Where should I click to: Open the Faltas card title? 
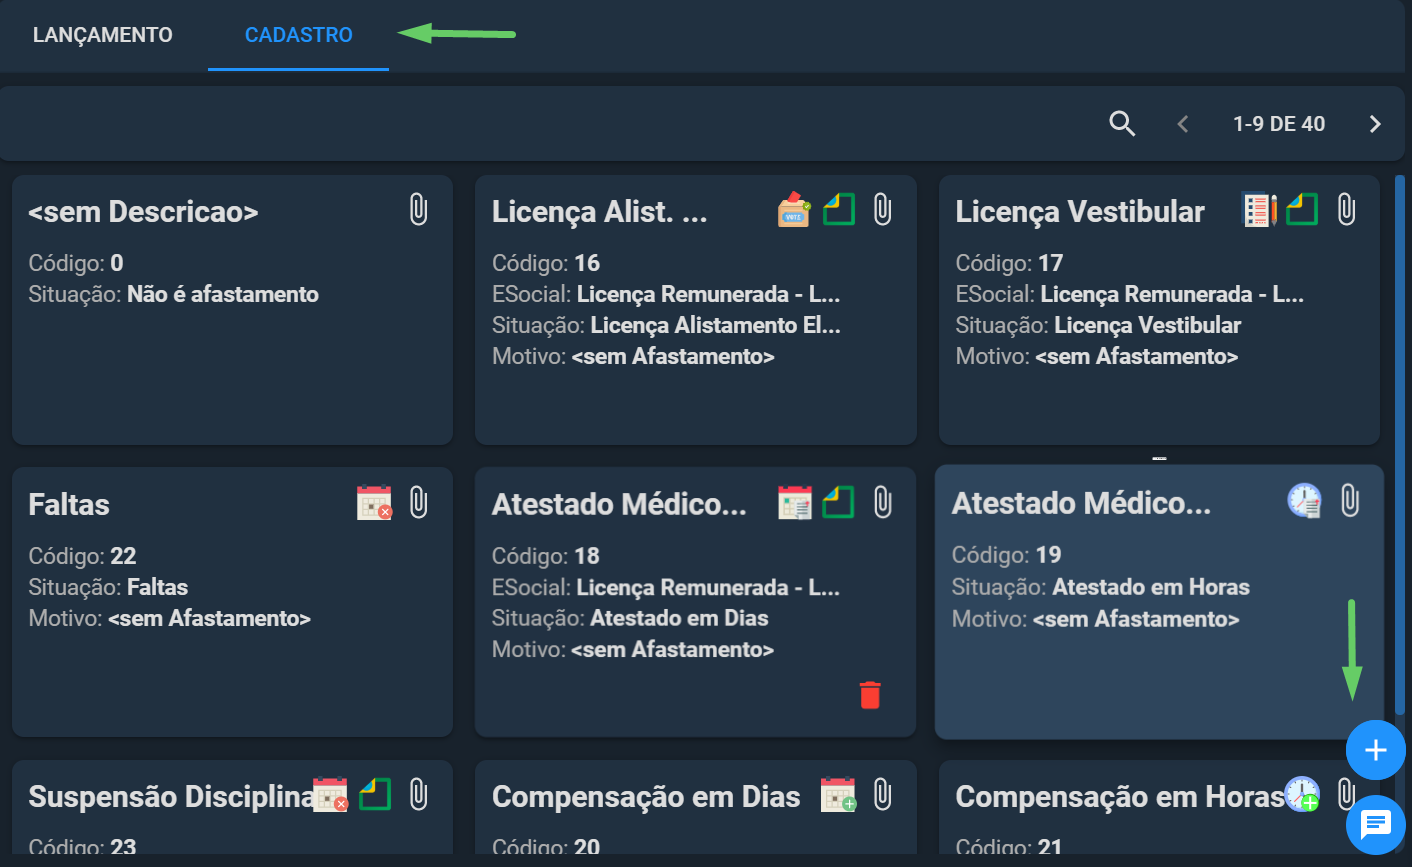click(69, 504)
